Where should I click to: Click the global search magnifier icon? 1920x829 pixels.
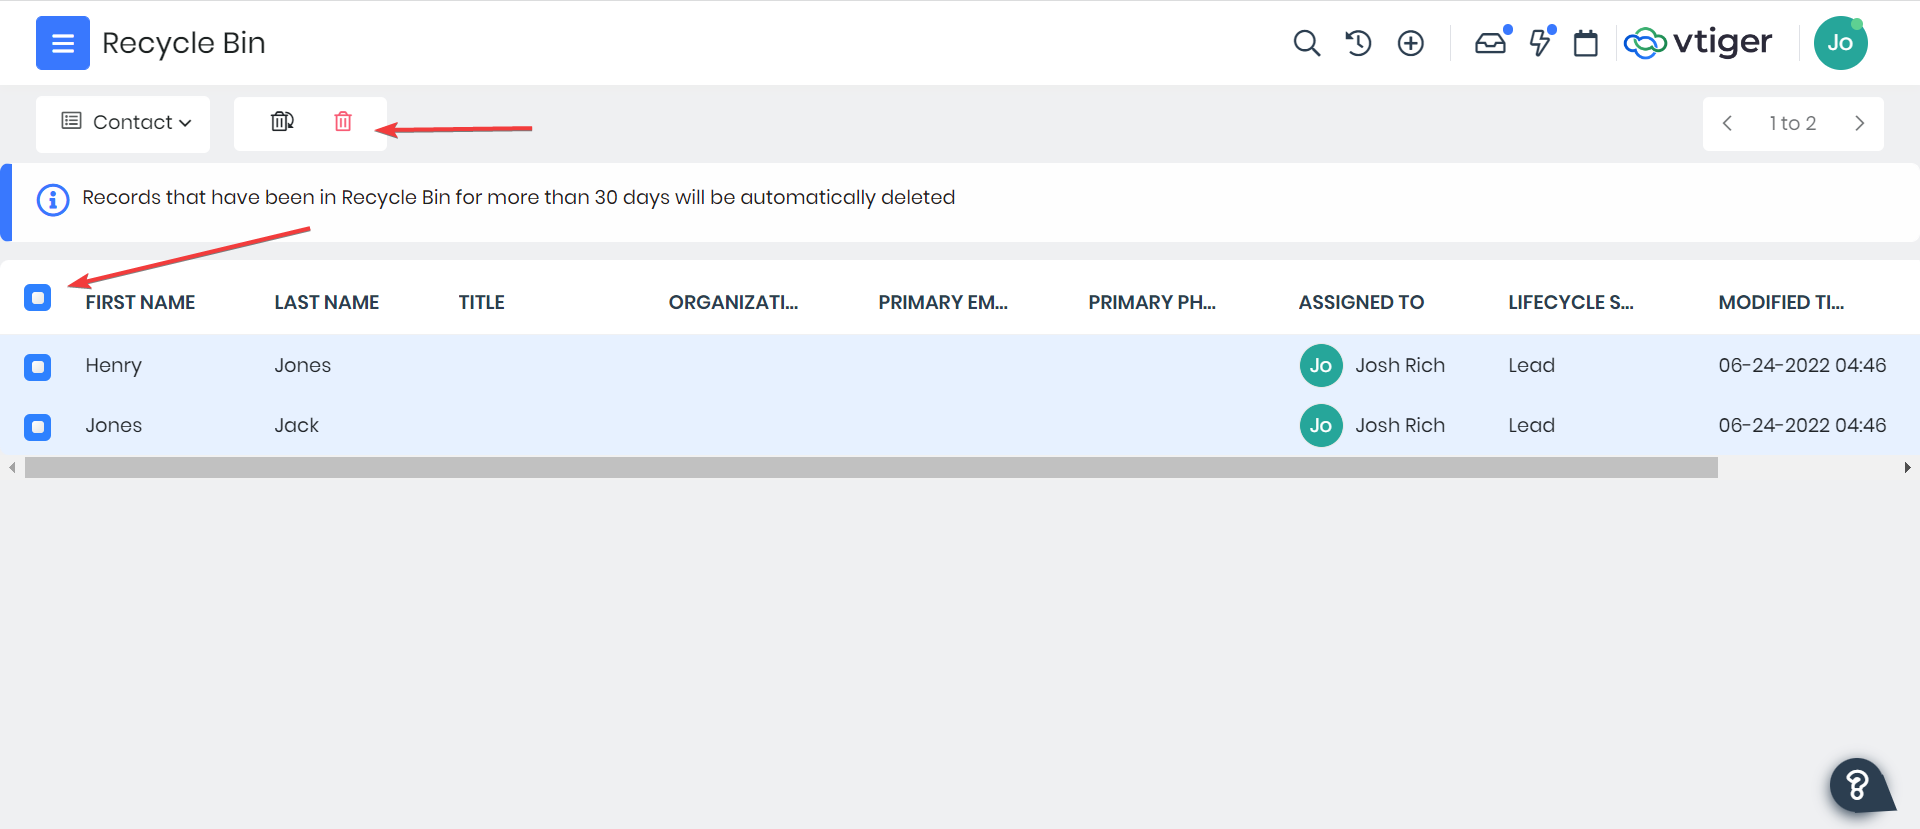1306,43
